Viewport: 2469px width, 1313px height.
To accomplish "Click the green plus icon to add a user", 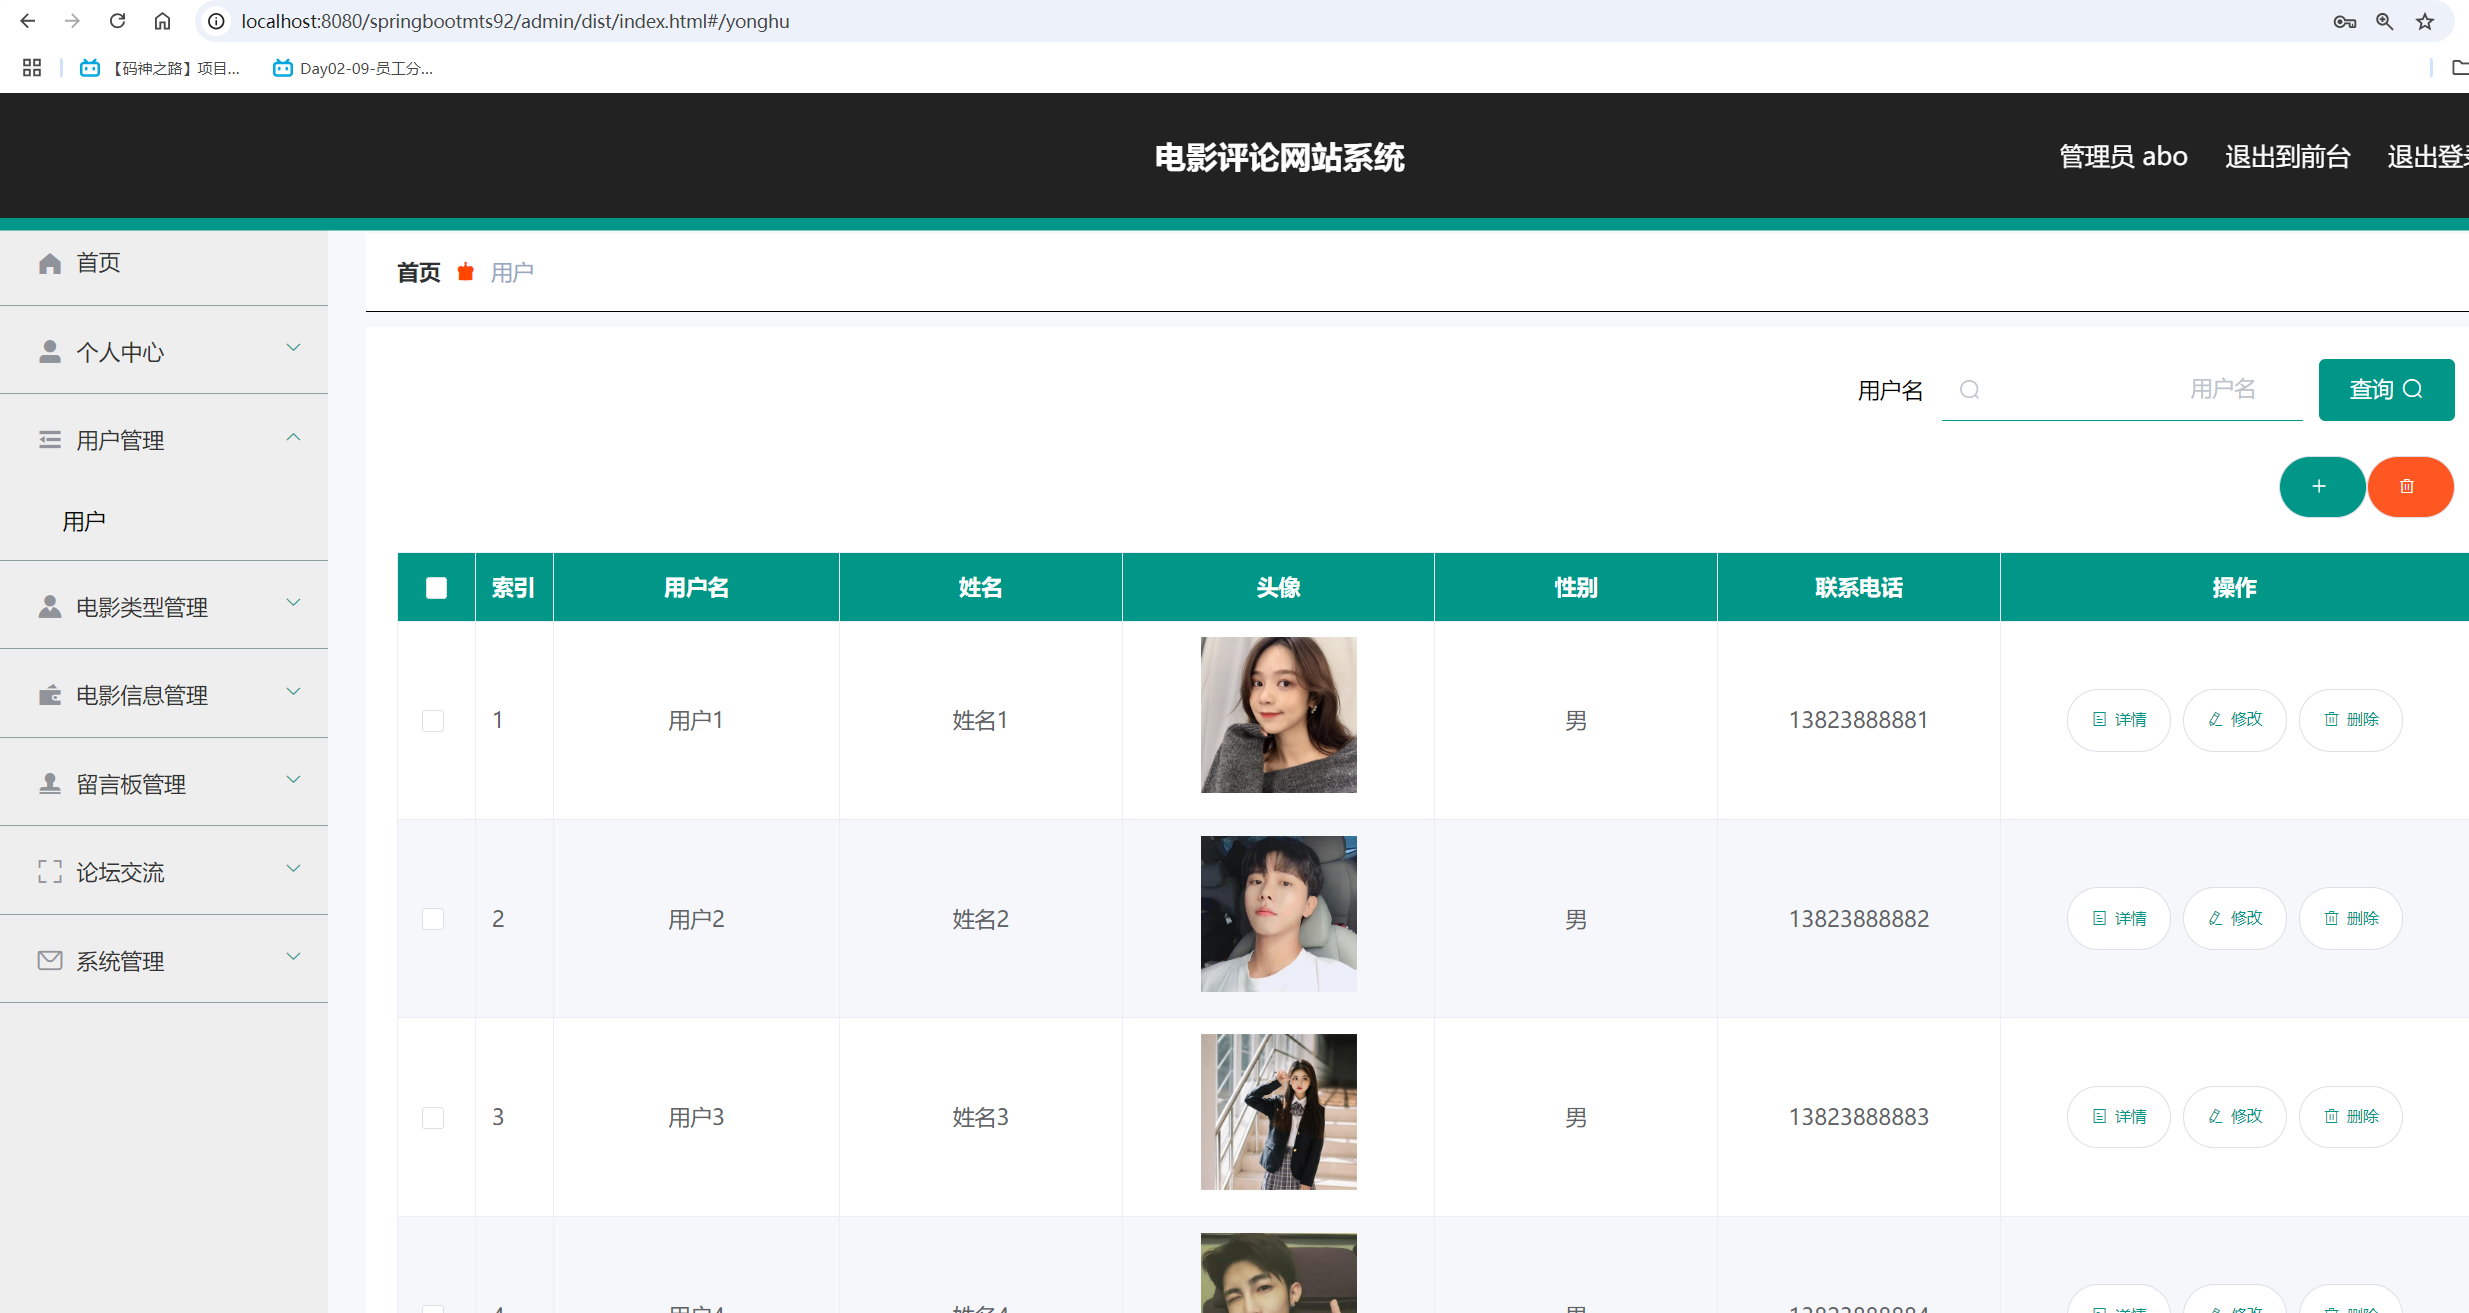I will (2322, 487).
